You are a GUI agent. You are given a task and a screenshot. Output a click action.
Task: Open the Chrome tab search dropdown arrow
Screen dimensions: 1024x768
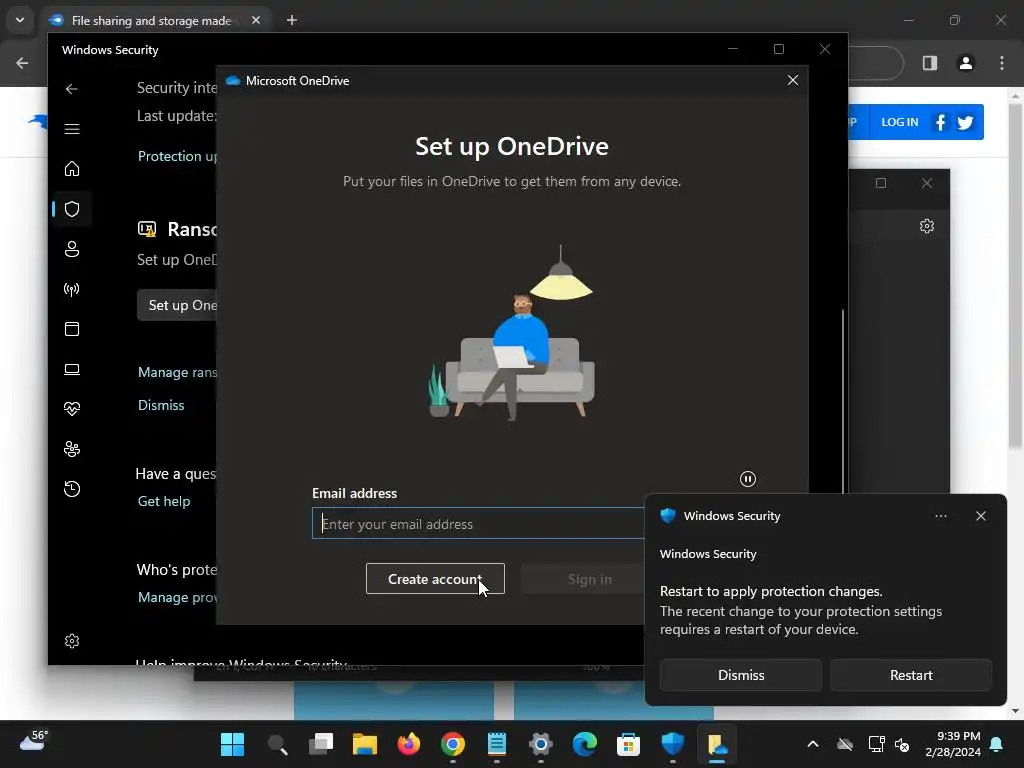pyautogui.click(x=20, y=20)
